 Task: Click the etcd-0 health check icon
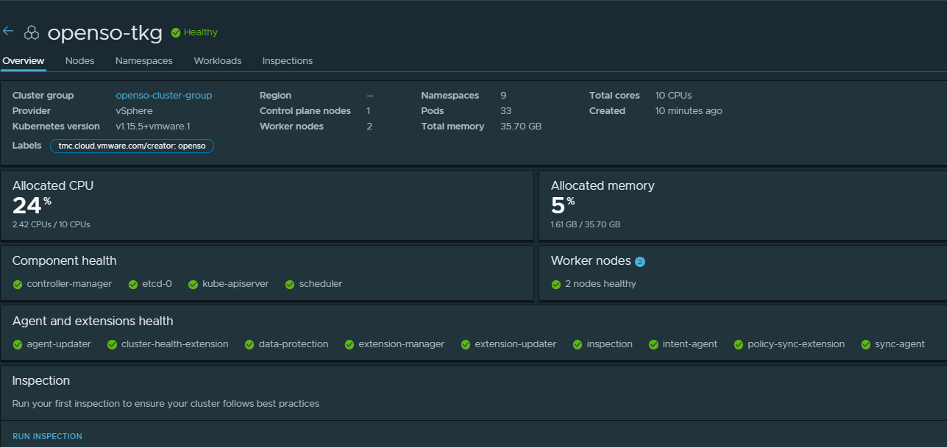click(133, 284)
